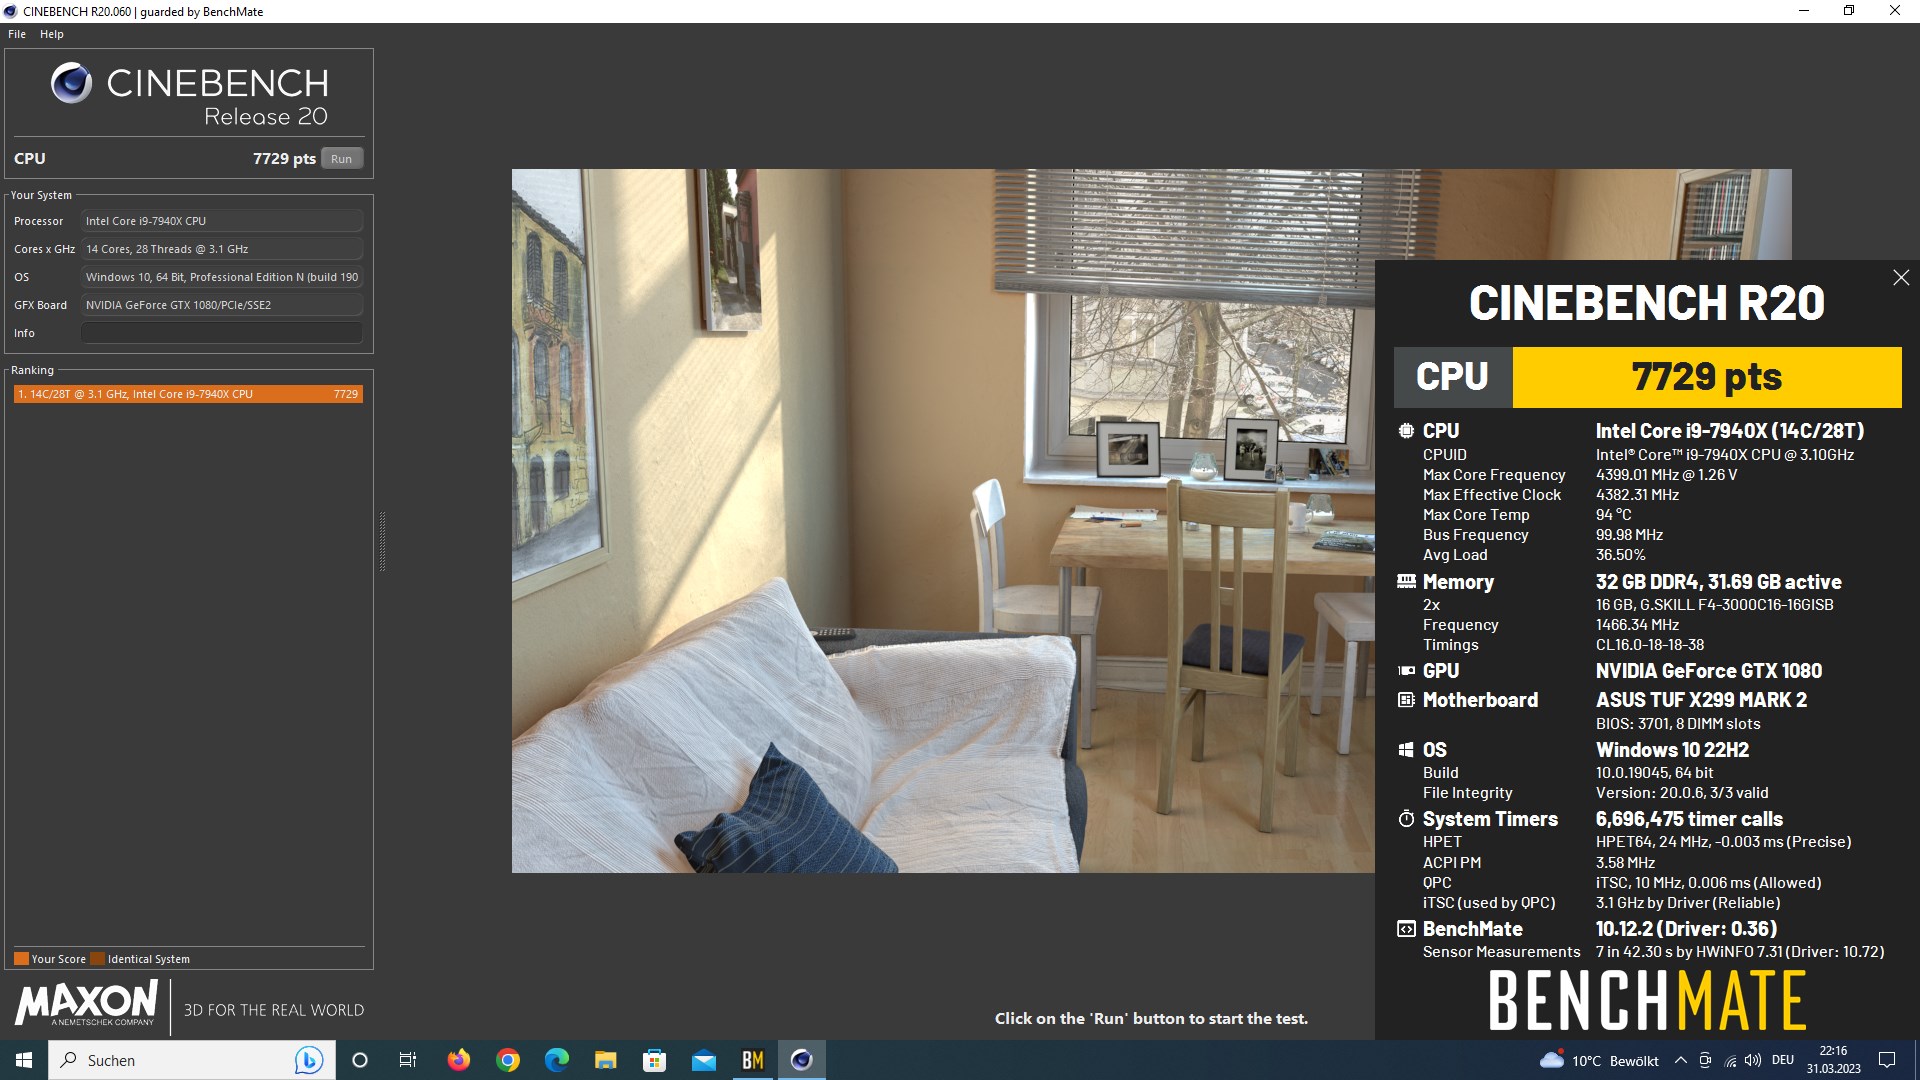The height and width of the screenshot is (1080, 1920).
Task: Expand hidden system tray icons
Action: coord(1681,1060)
